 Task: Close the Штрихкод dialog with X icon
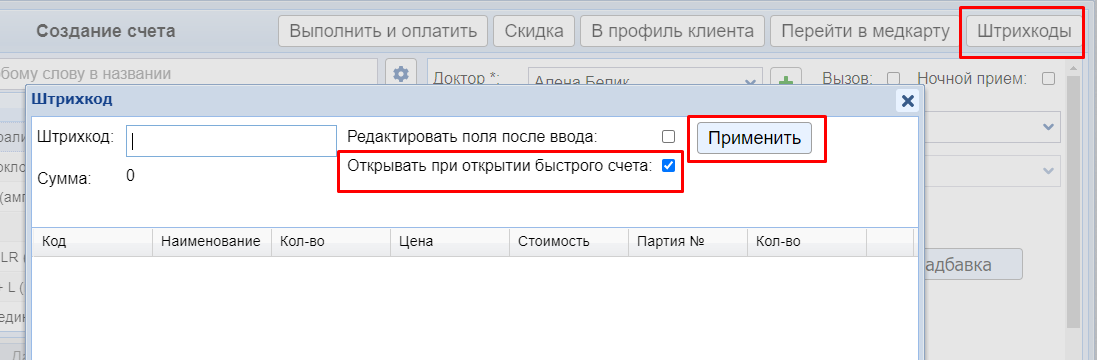tap(907, 101)
